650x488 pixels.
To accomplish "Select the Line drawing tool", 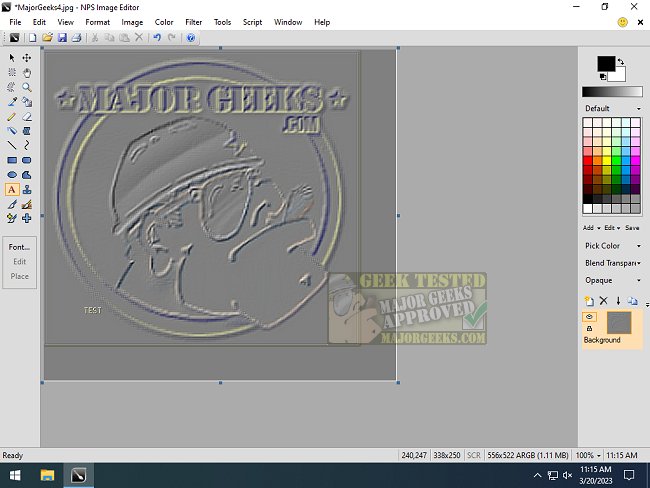I will pyautogui.click(x=12, y=146).
